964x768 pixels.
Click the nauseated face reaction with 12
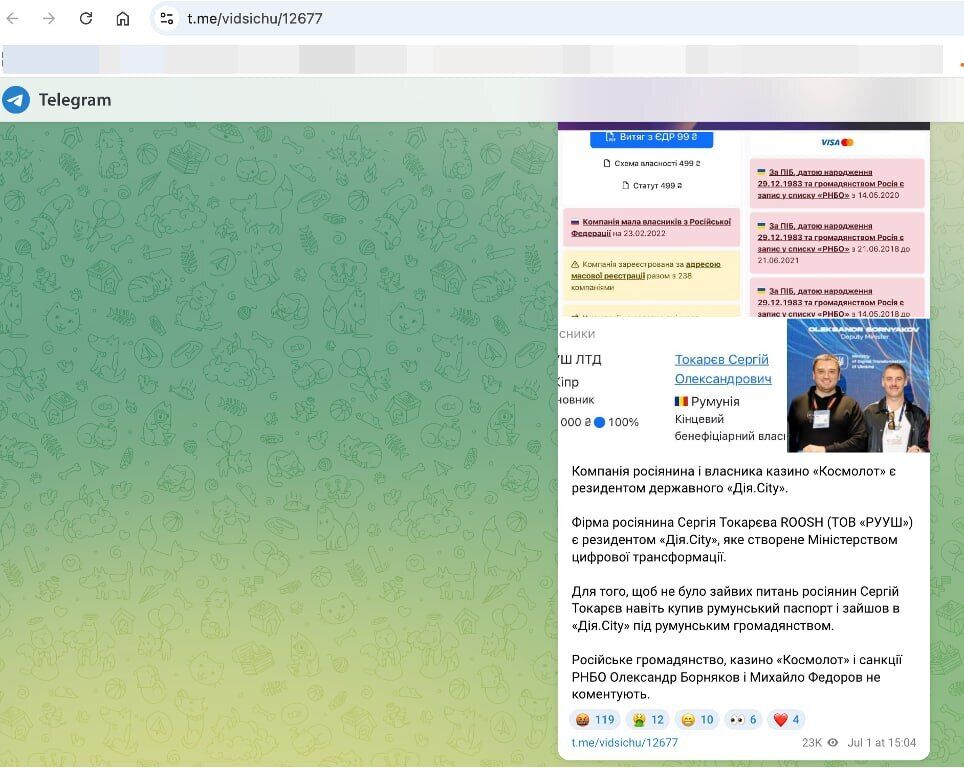tap(648, 719)
